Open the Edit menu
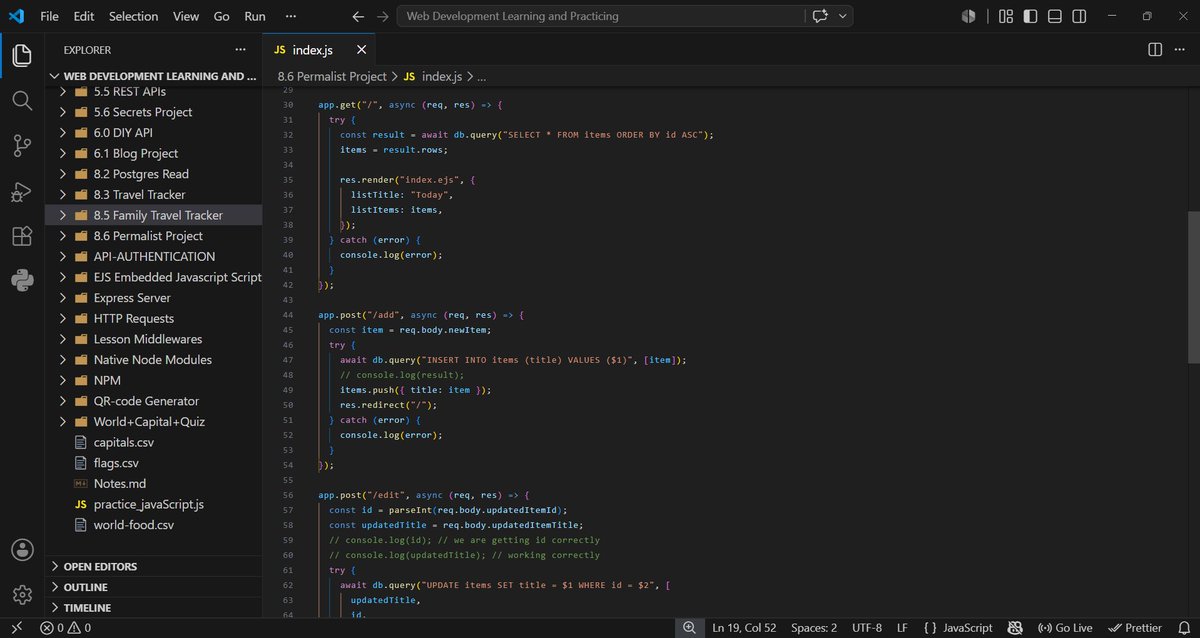 coord(84,16)
